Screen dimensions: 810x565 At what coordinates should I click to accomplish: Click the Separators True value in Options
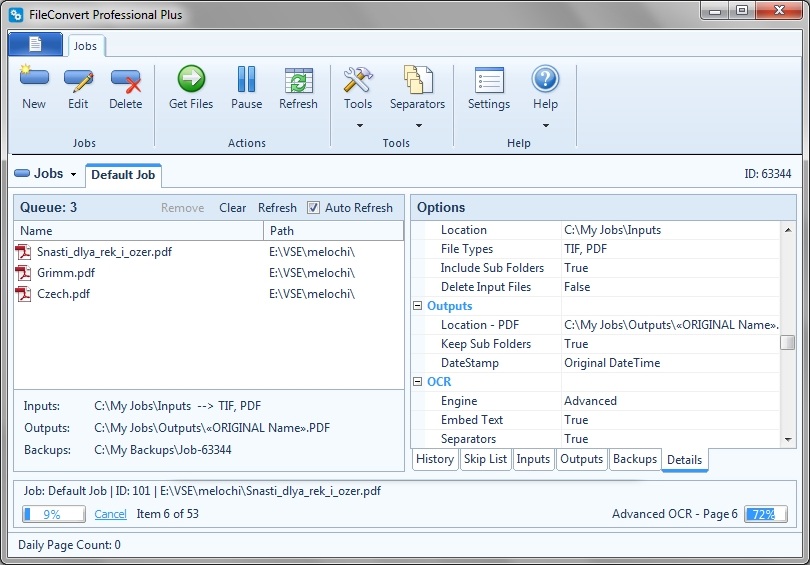pyautogui.click(x=576, y=439)
